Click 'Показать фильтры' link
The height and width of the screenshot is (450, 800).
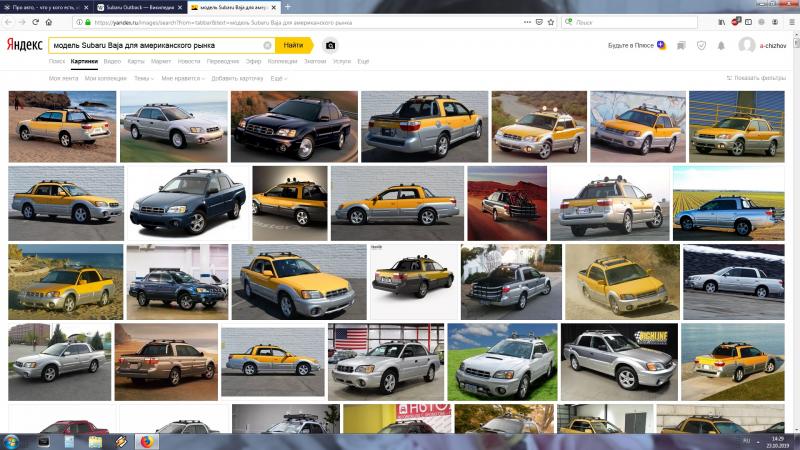[756, 78]
